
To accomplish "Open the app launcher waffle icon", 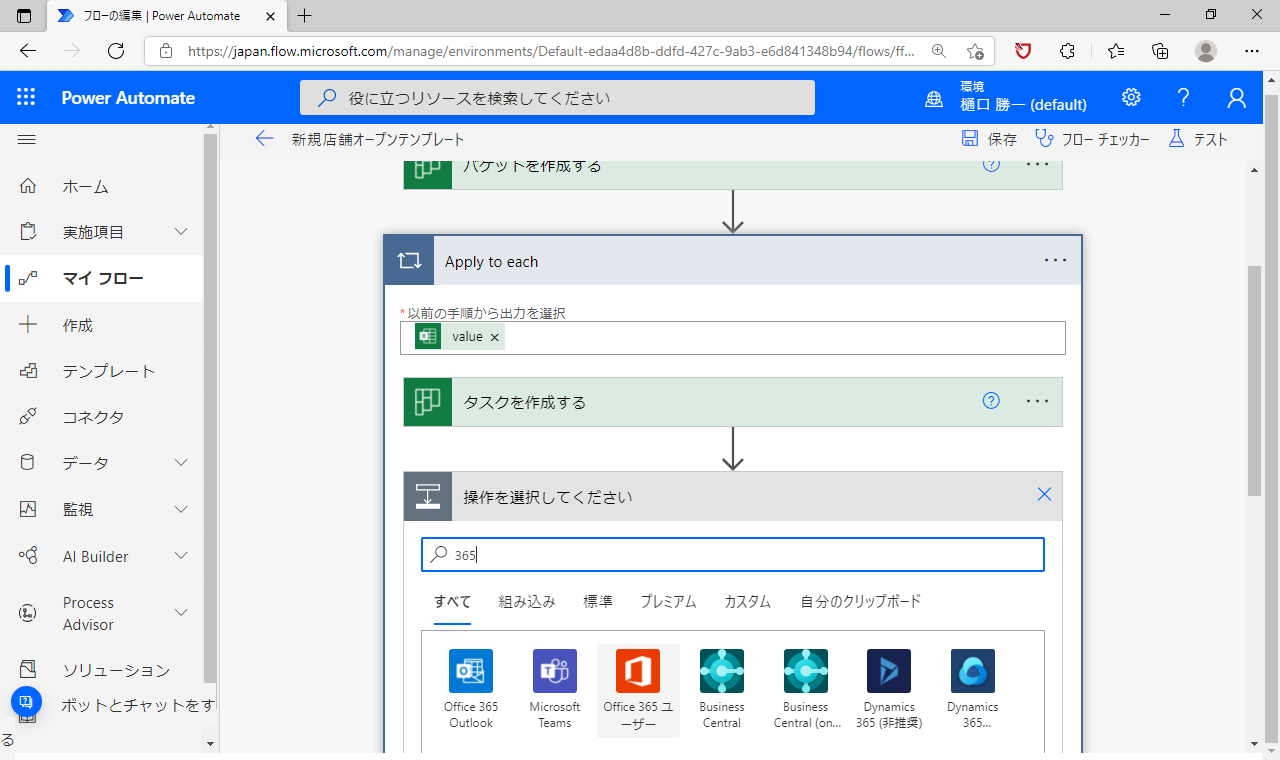I will pos(26,97).
